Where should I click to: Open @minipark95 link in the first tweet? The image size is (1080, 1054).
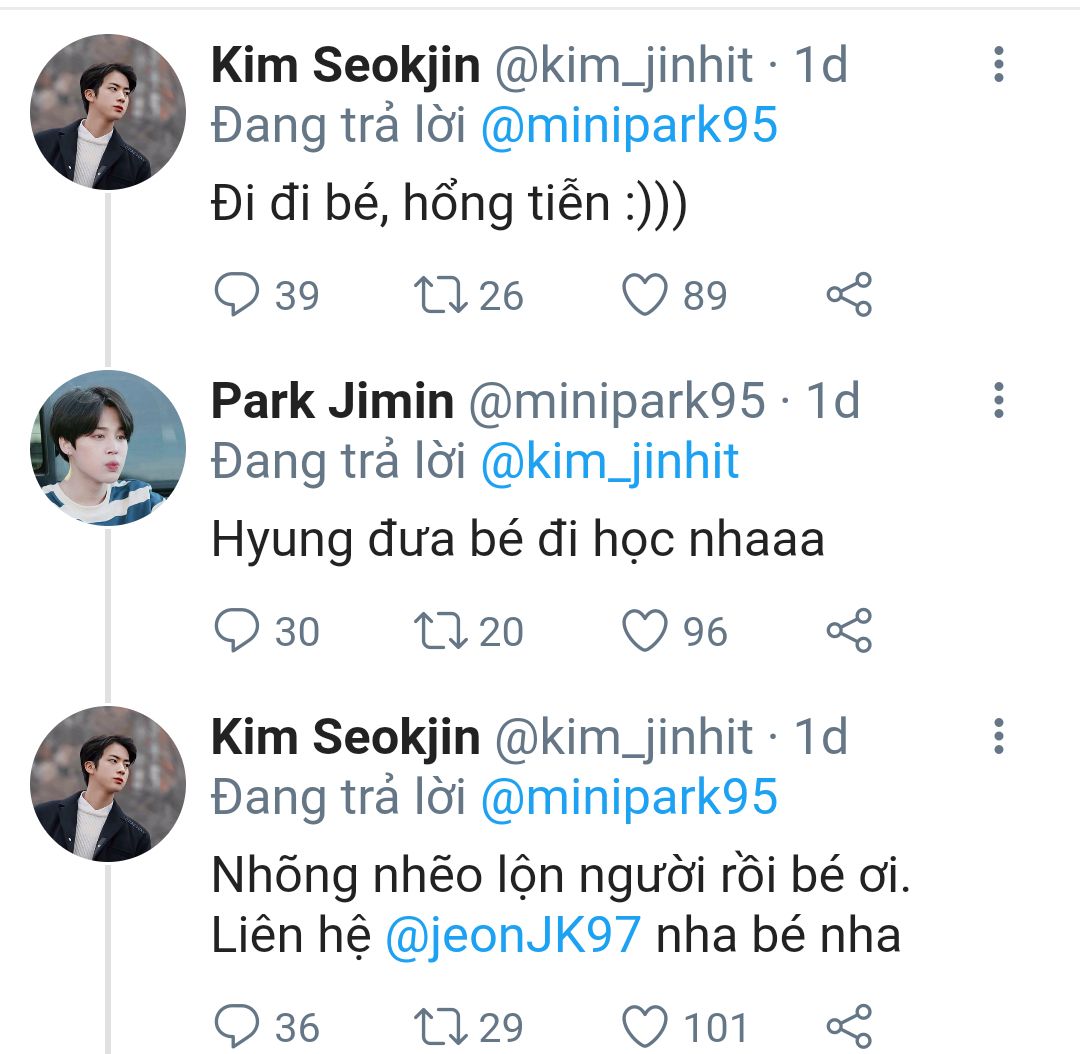629,126
